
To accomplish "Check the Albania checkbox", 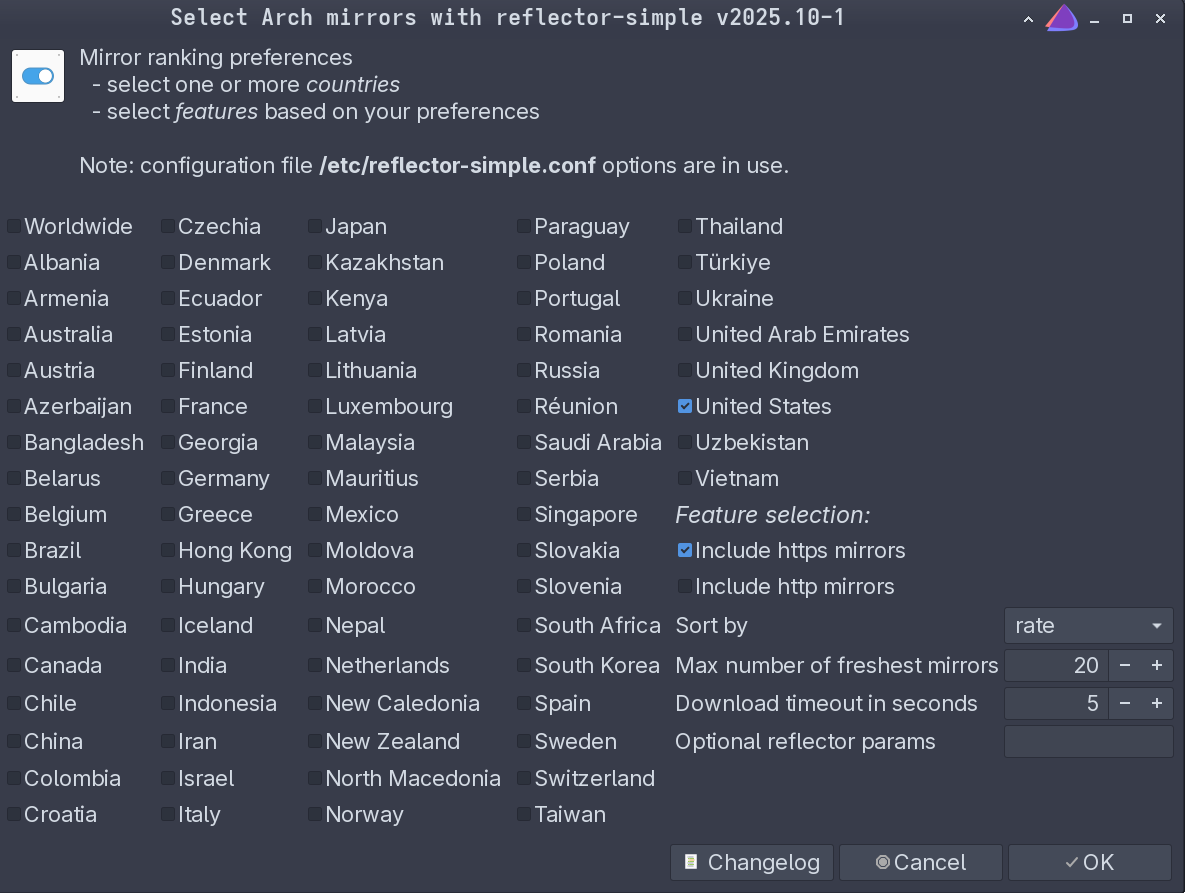I will [14, 262].
